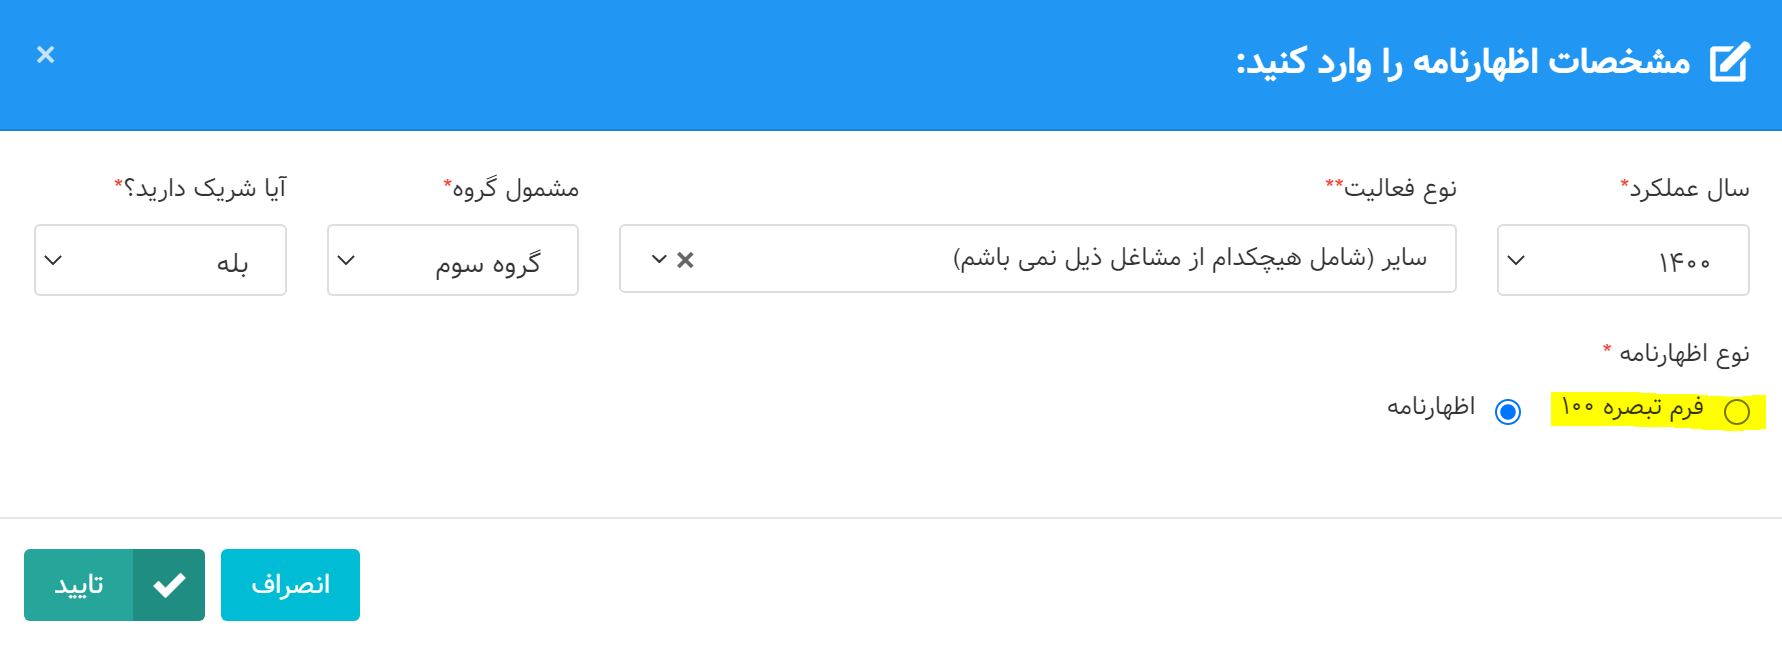Click the chevron arrow in the نوع فعالیت field
Screen dimensions: 1782x646
coord(659,260)
